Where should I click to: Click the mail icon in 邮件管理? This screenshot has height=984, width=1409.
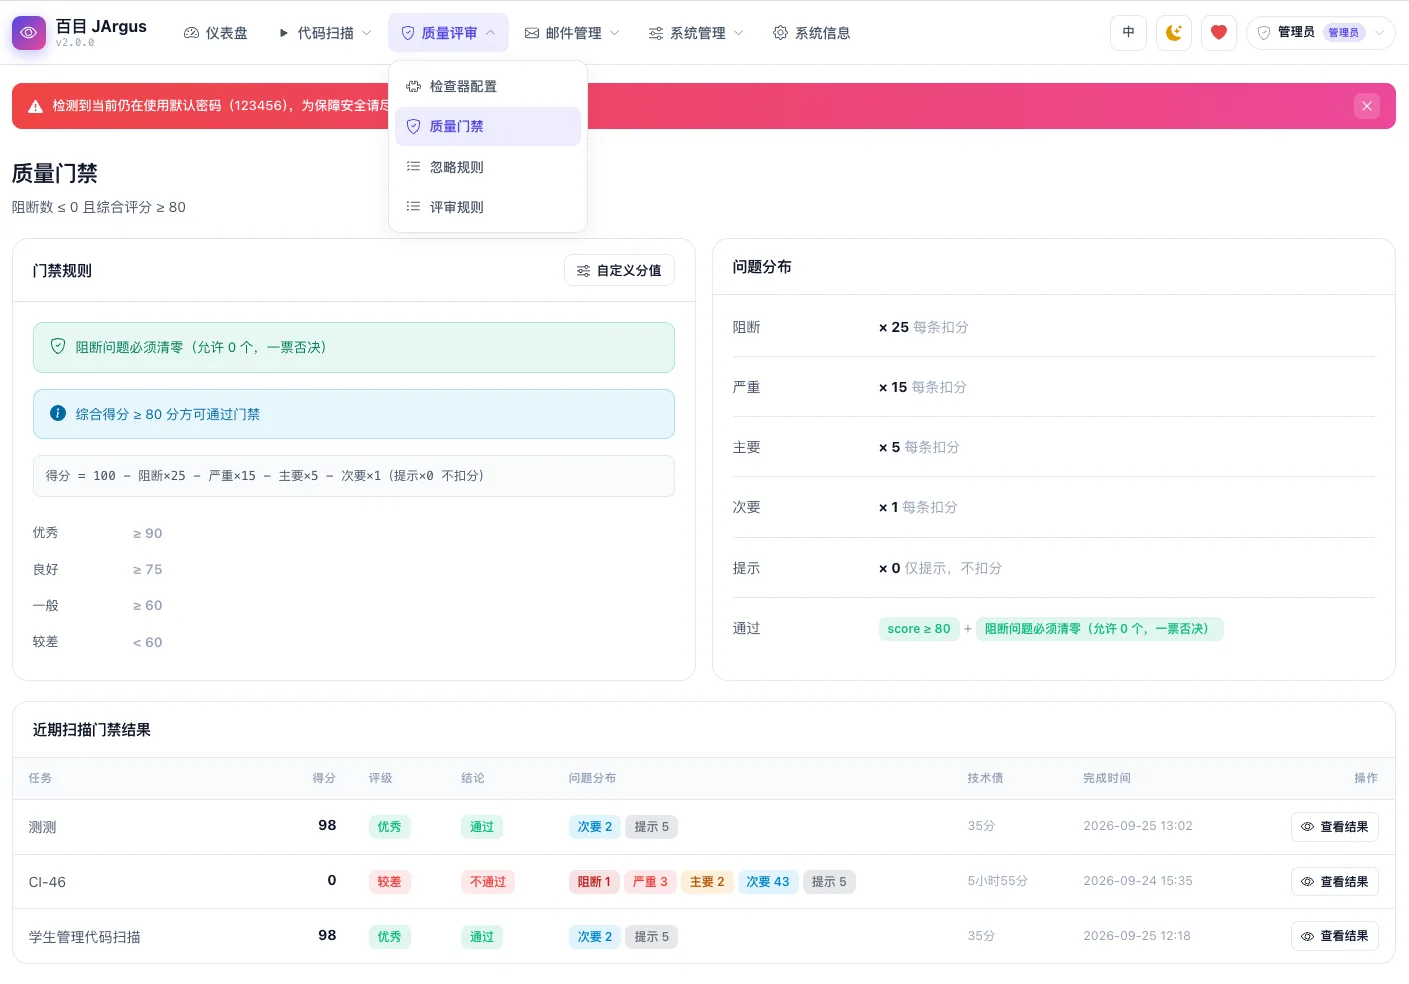click(x=532, y=33)
